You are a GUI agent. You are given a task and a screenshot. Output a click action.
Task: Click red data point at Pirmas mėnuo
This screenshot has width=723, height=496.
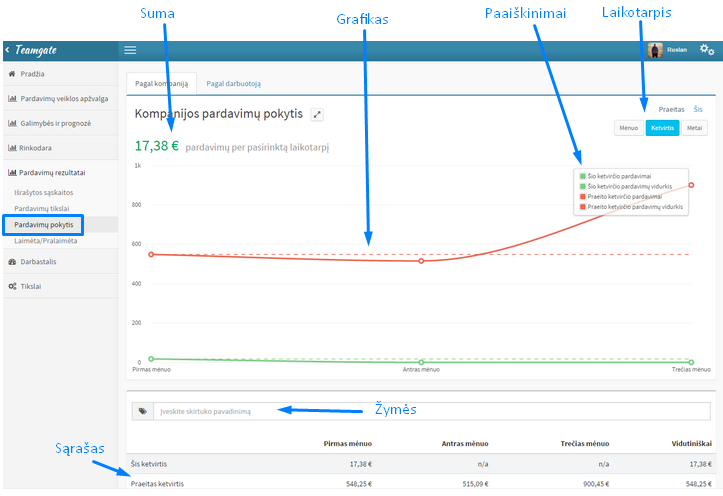pyautogui.click(x=151, y=254)
